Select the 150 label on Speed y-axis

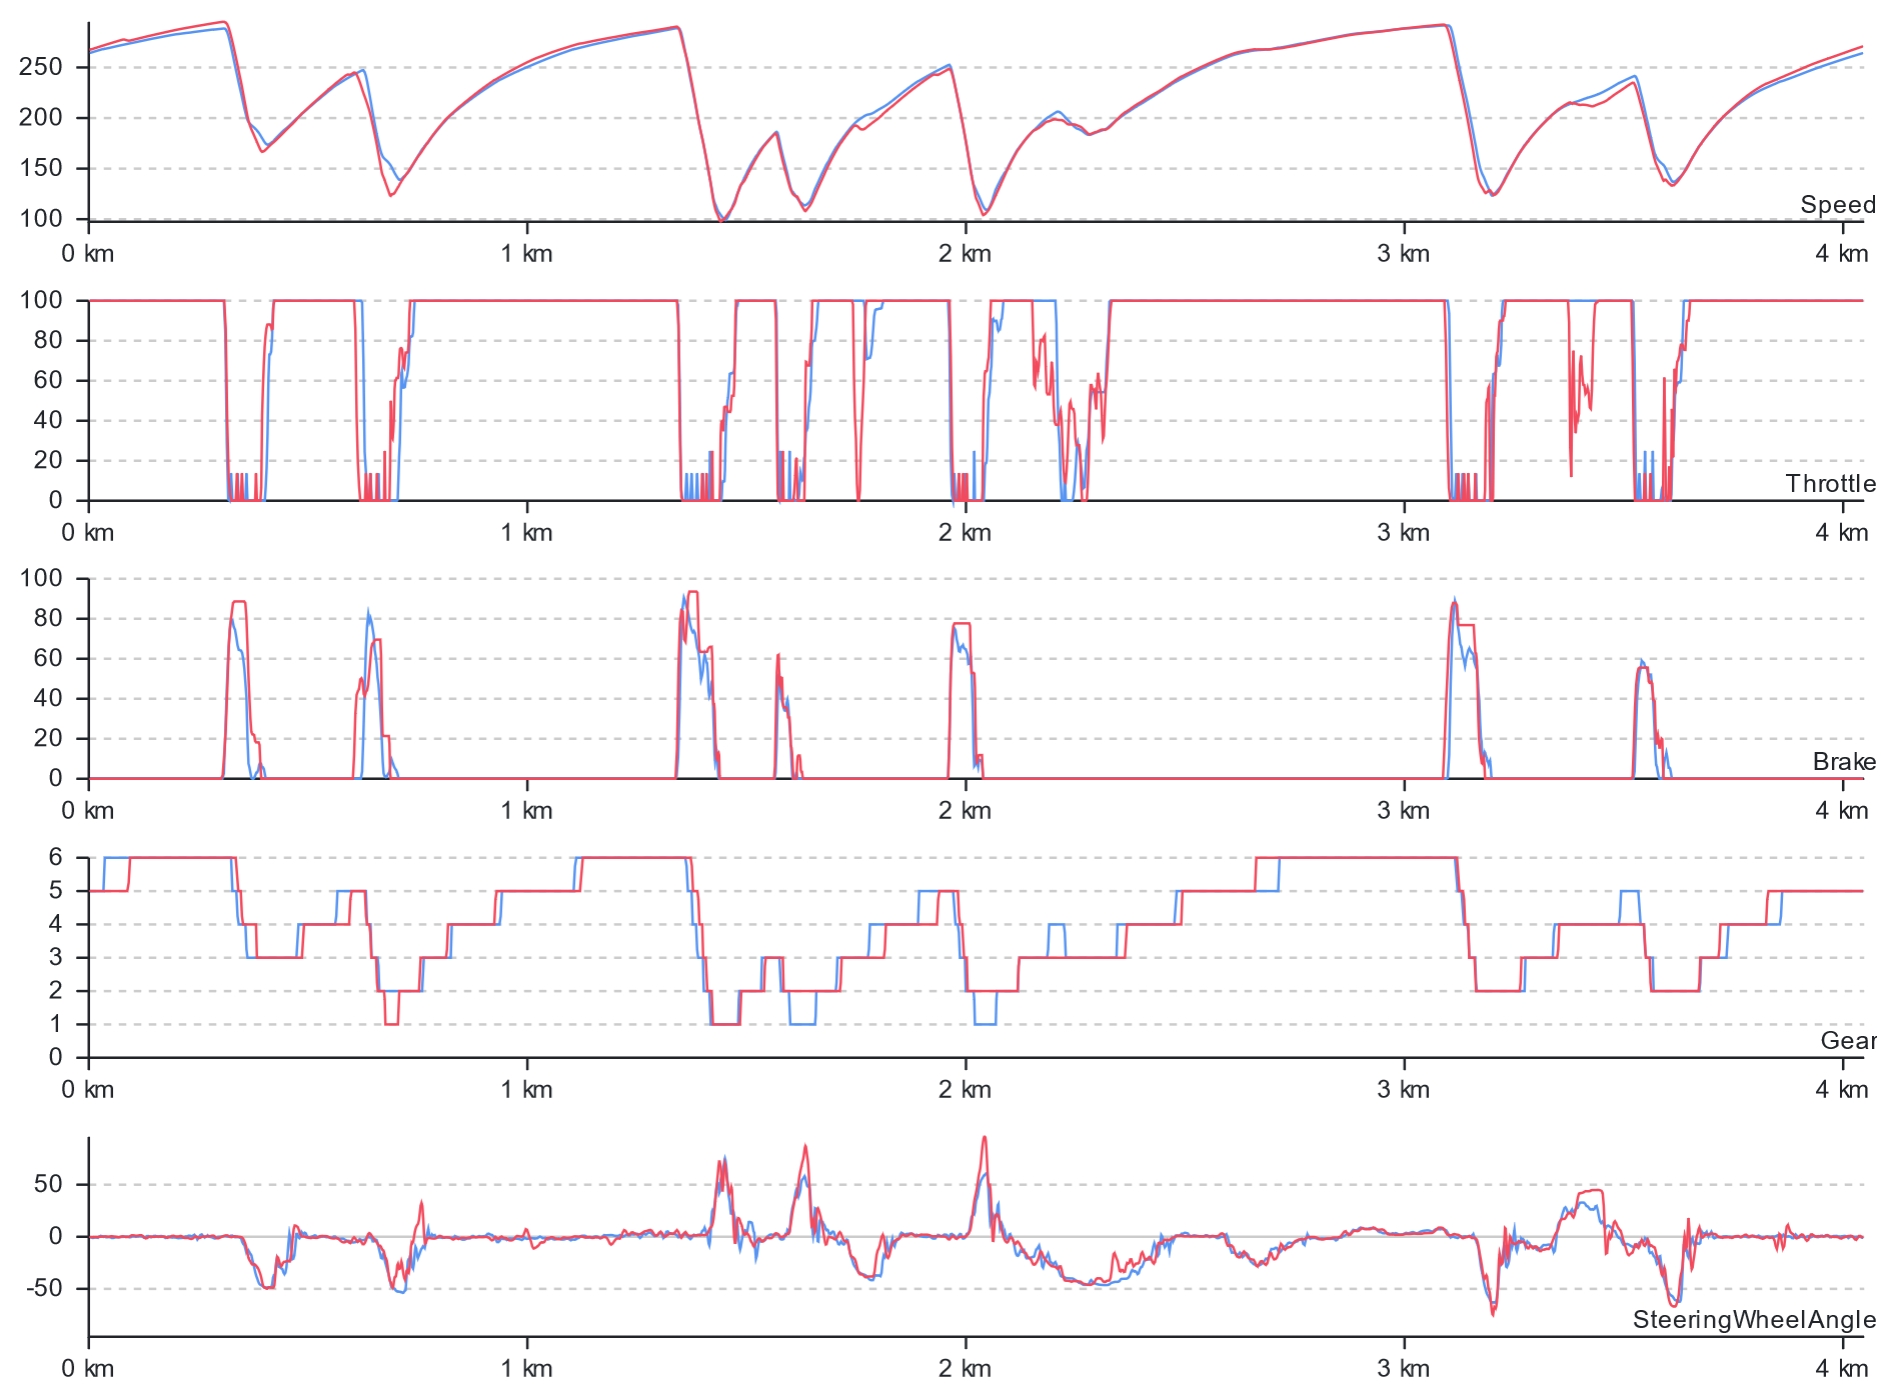(41, 168)
